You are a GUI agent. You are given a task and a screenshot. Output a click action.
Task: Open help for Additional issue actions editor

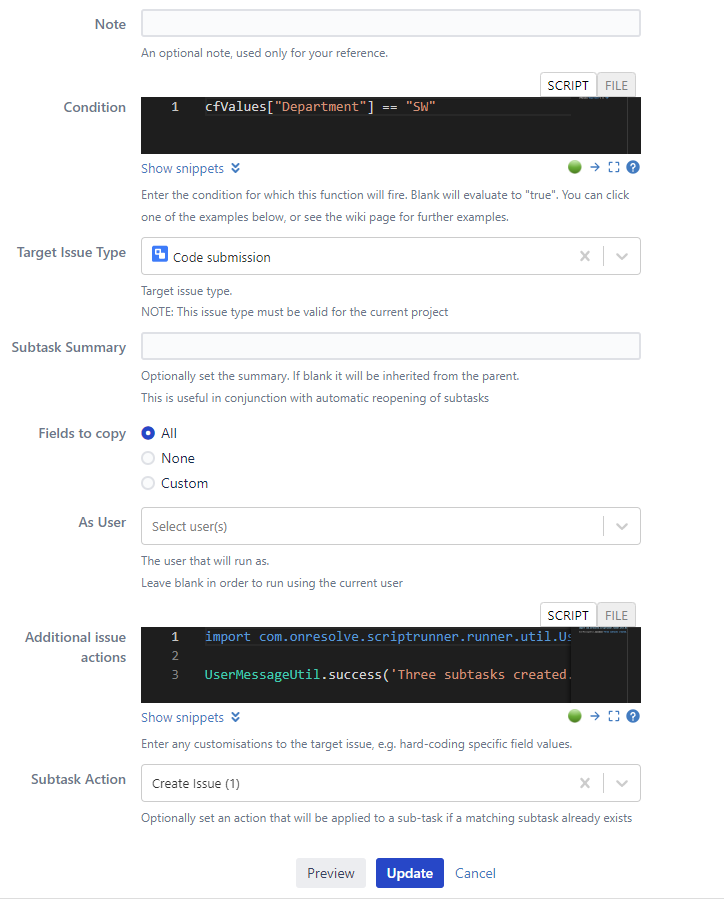633,716
